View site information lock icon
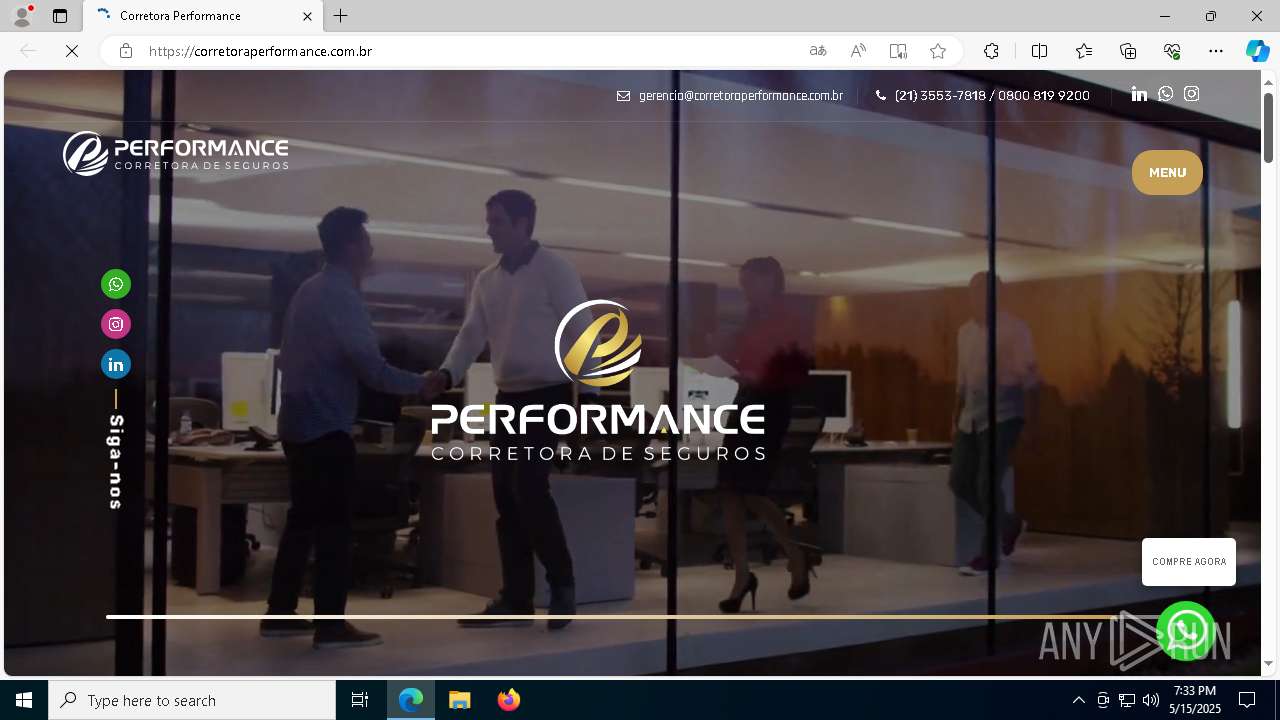Viewport: 1280px width, 720px height. pos(126,51)
